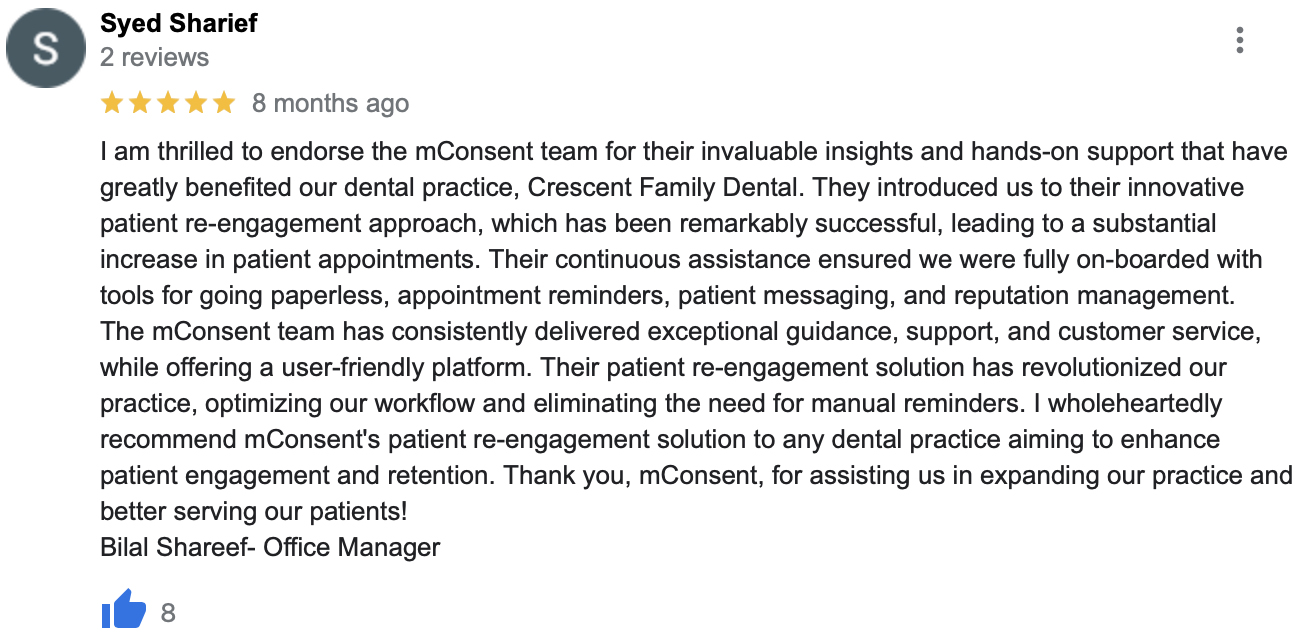Click the fifth gold rating star

(x=224, y=103)
